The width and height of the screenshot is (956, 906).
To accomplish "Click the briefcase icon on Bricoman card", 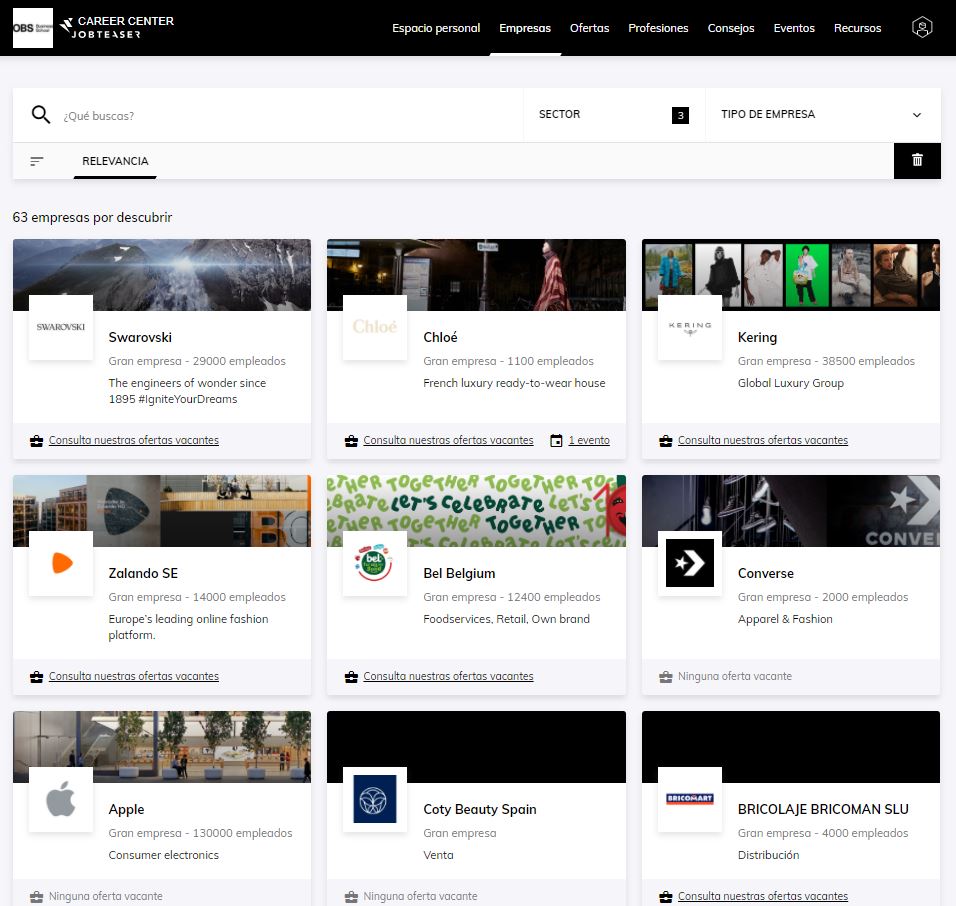I will point(666,897).
